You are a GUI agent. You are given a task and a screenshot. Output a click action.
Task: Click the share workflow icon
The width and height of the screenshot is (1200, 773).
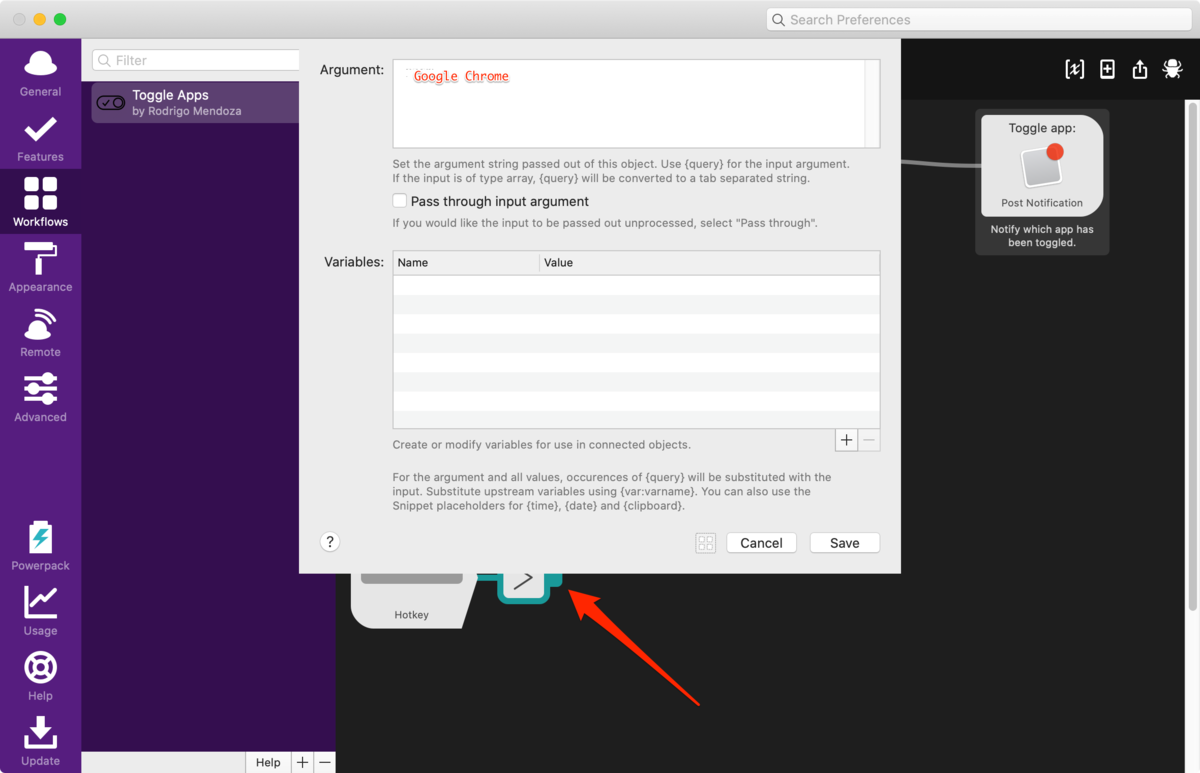(1140, 69)
